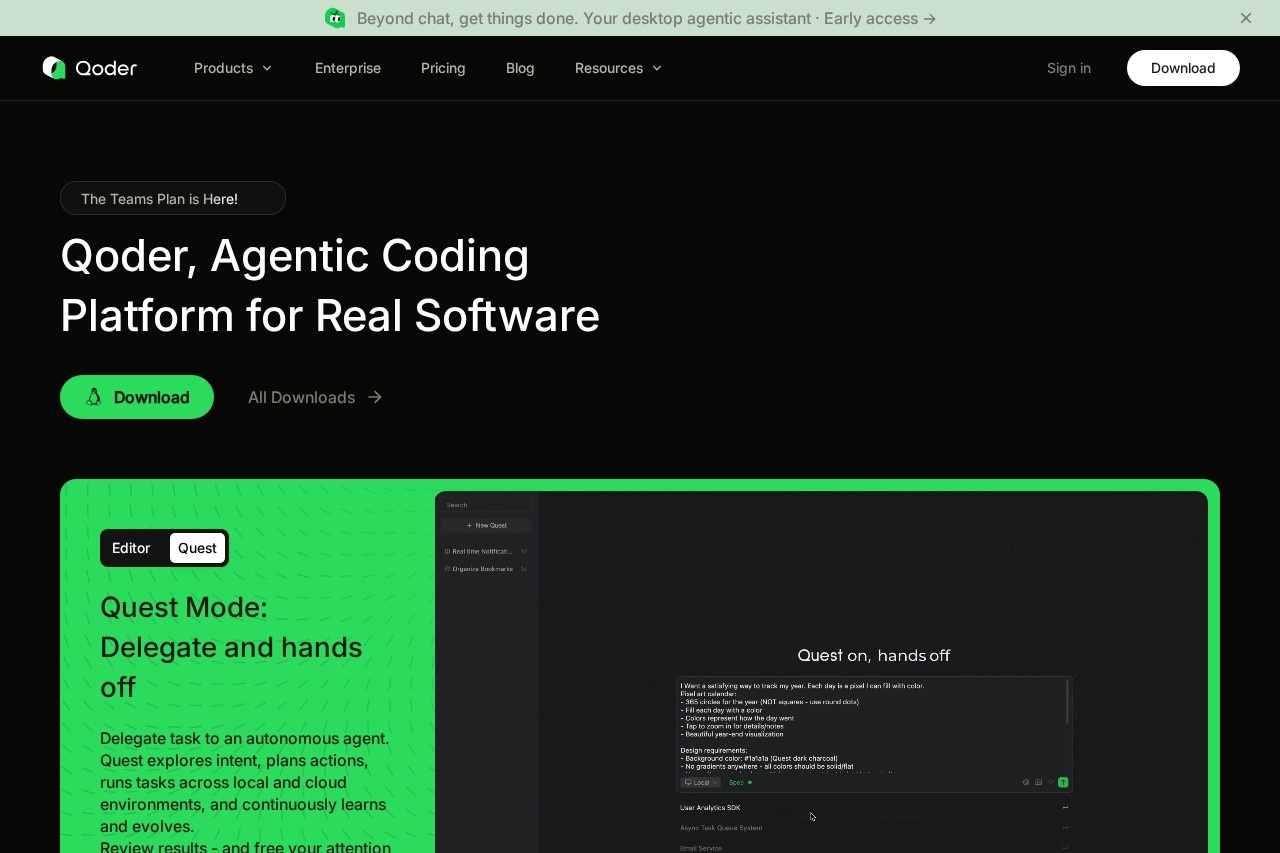Click the Sign in link
The height and width of the screenshot is (853, 1280).
click(x=1069, y=68)
